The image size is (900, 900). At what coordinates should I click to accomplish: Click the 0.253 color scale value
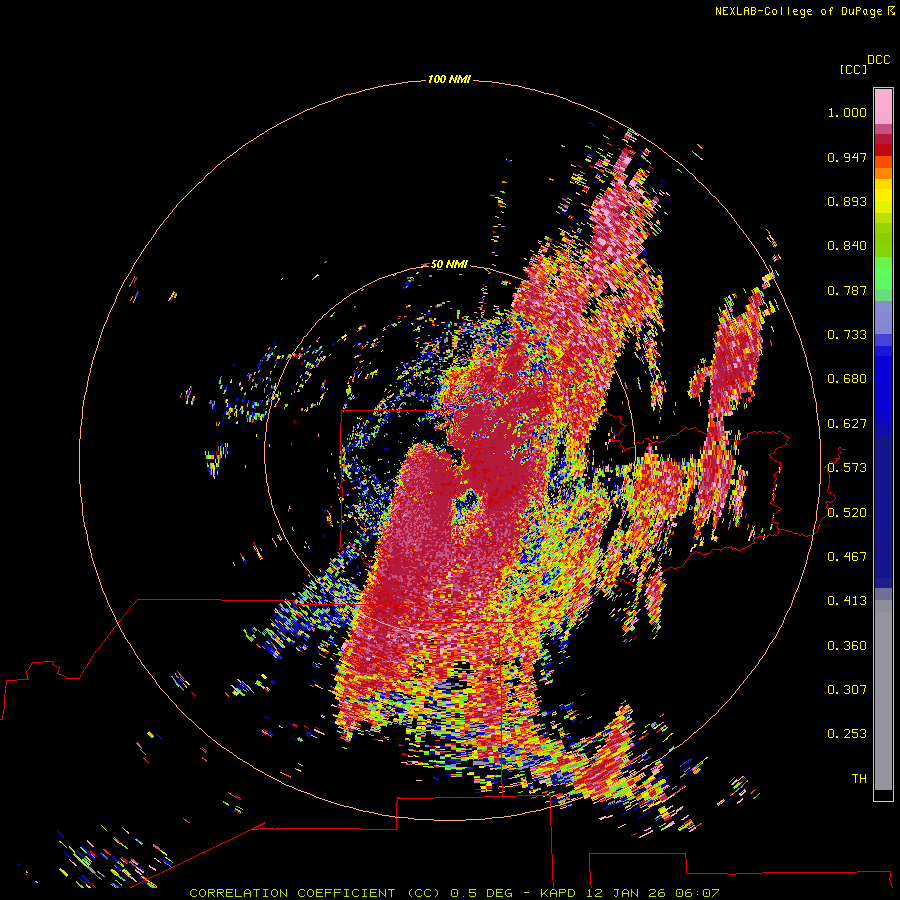pos(847,734)
